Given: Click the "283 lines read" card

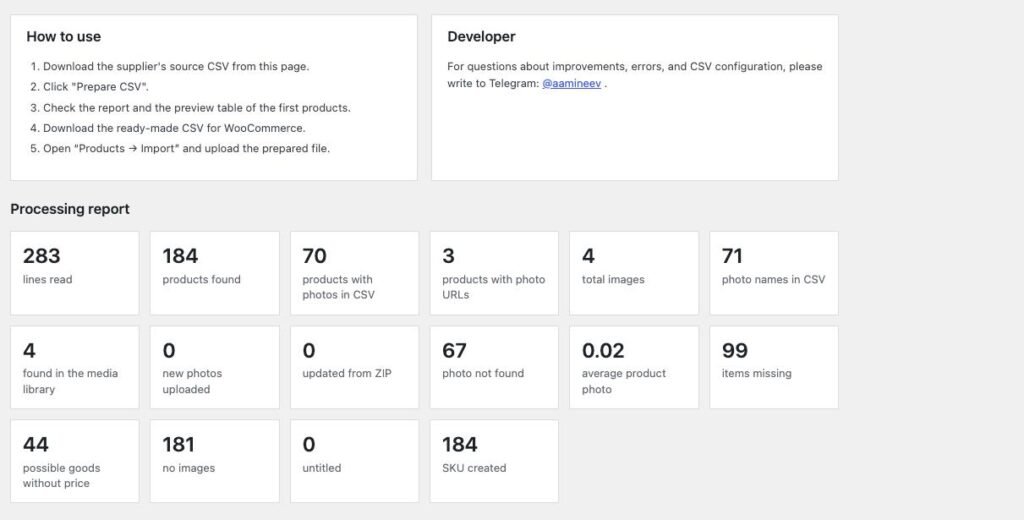Looking at the screenshot, I should click(74, 273).
